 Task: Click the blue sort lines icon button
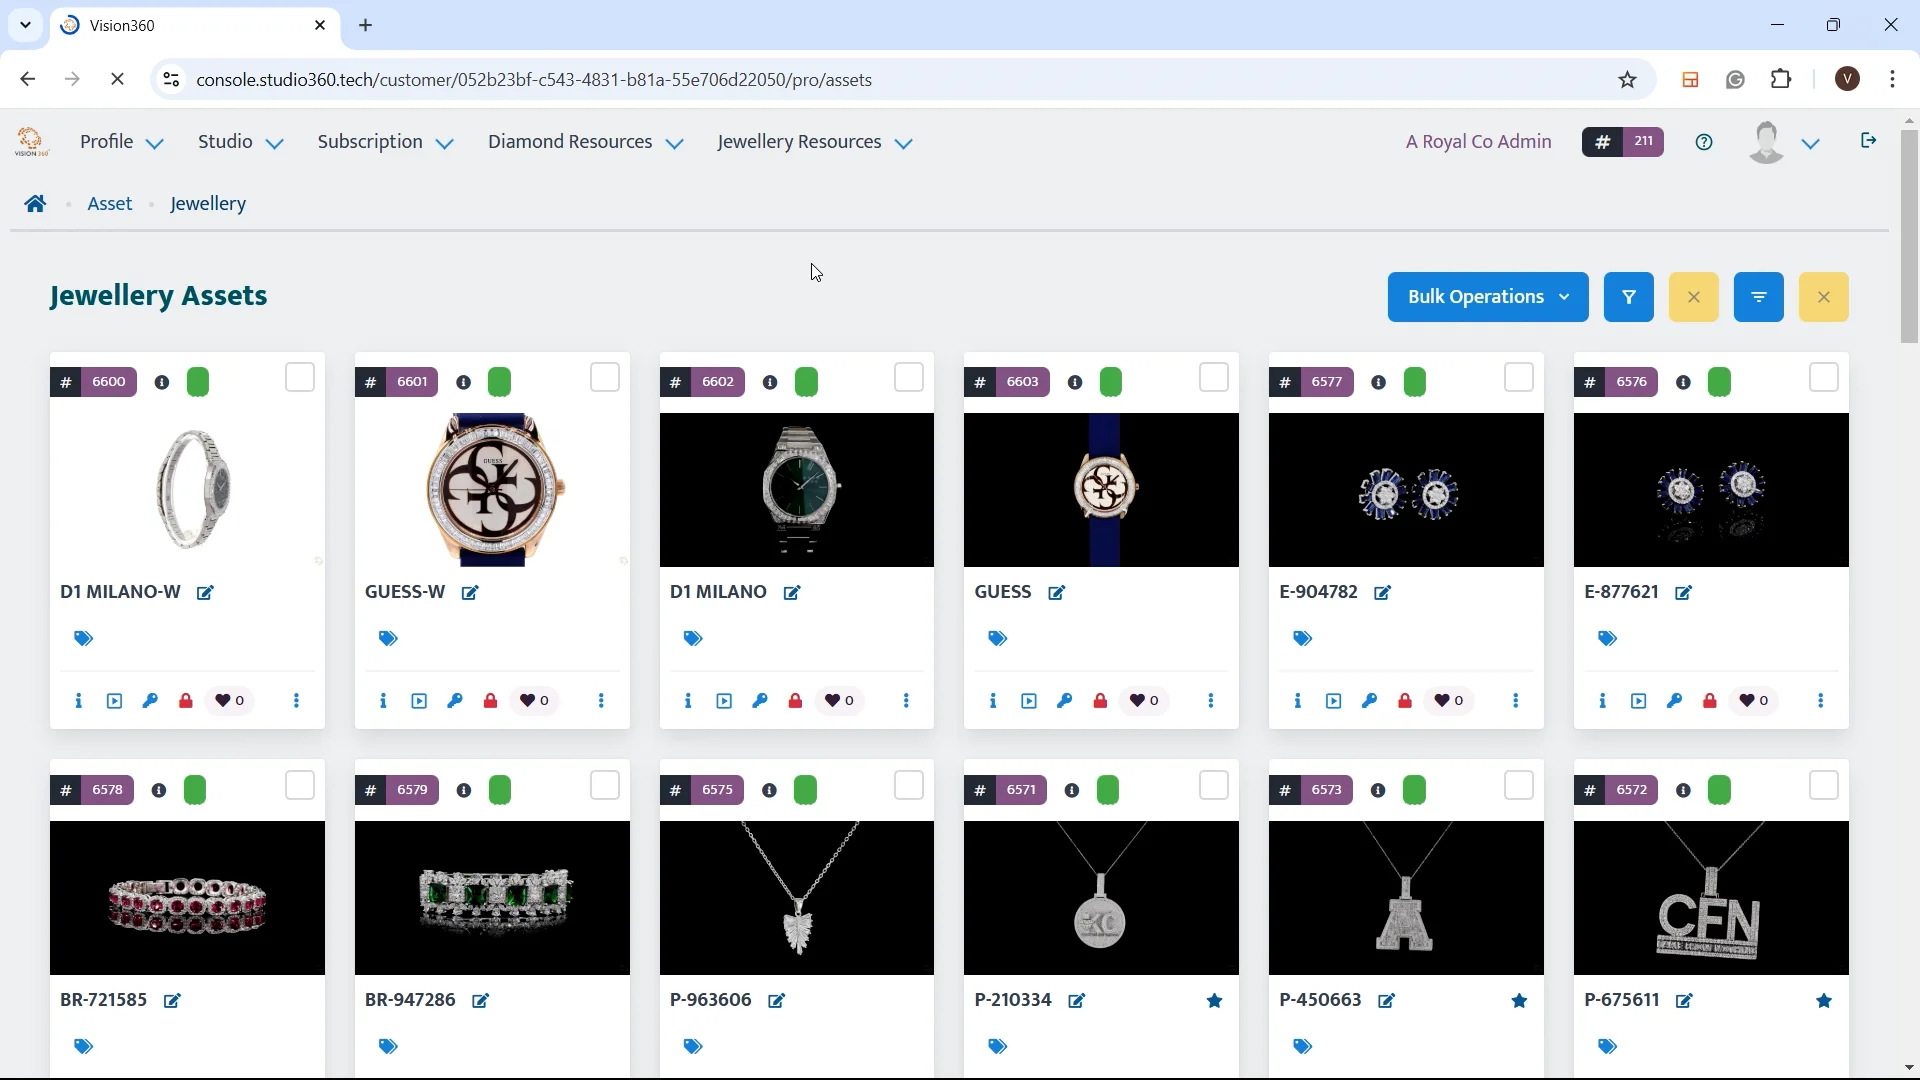[x=1759, y=297]
